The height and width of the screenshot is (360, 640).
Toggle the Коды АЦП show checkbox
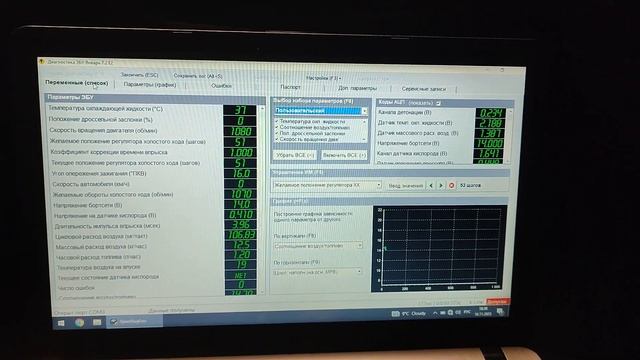click(x=438, y=103)
